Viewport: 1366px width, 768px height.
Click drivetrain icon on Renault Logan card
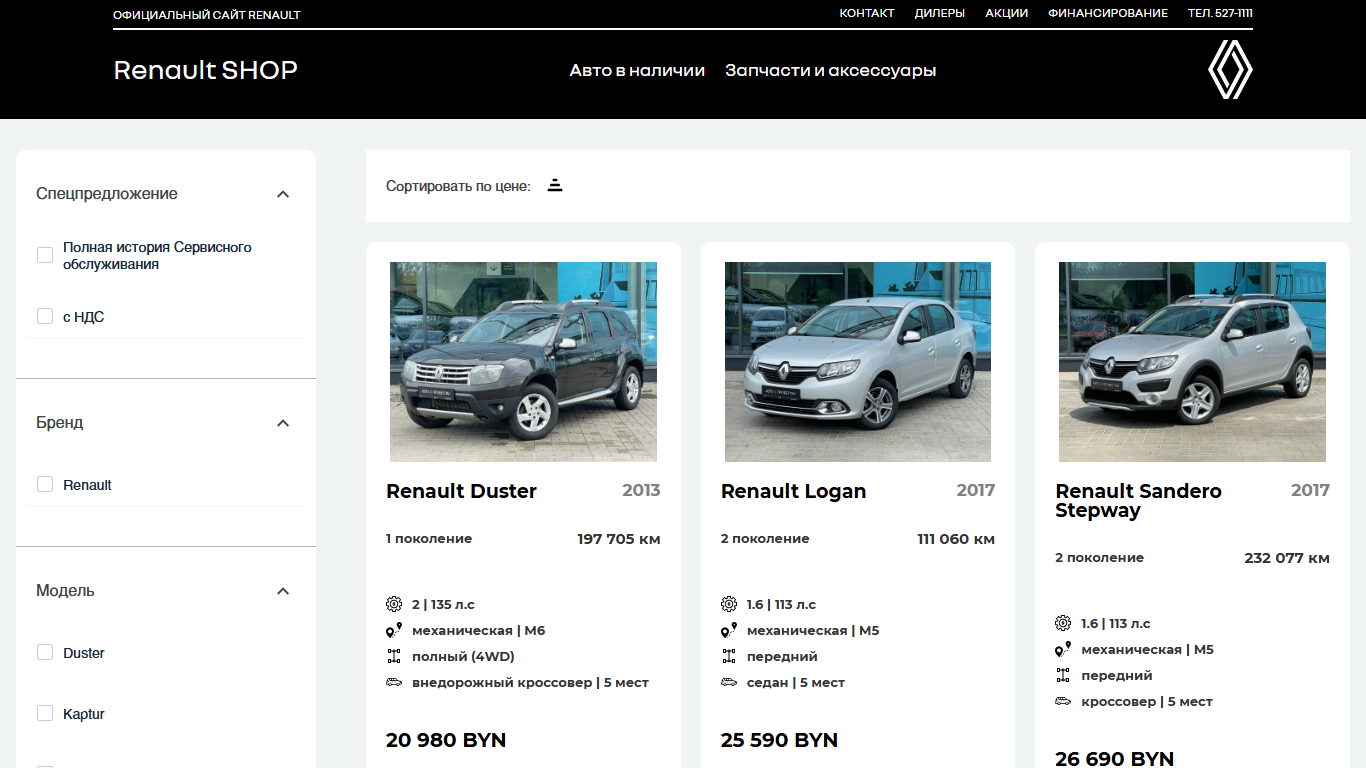point(729,656)
